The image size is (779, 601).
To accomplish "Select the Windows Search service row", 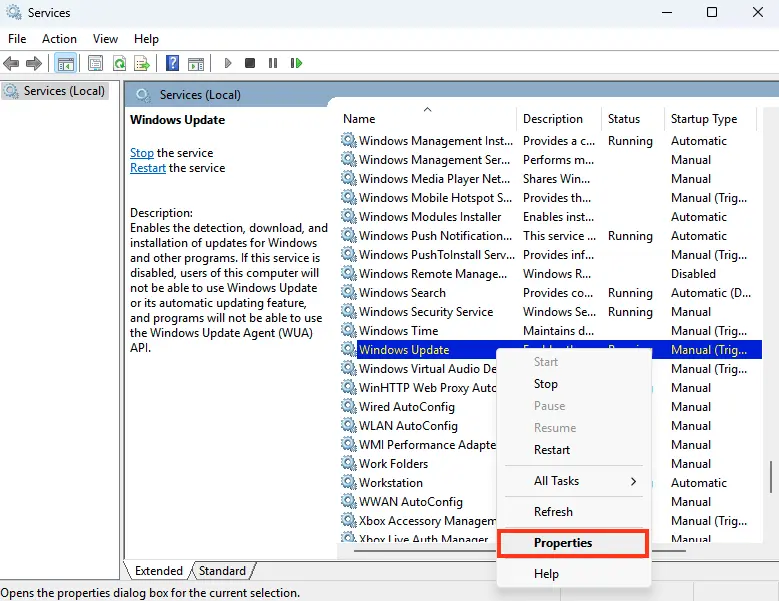I will point(402,293).
